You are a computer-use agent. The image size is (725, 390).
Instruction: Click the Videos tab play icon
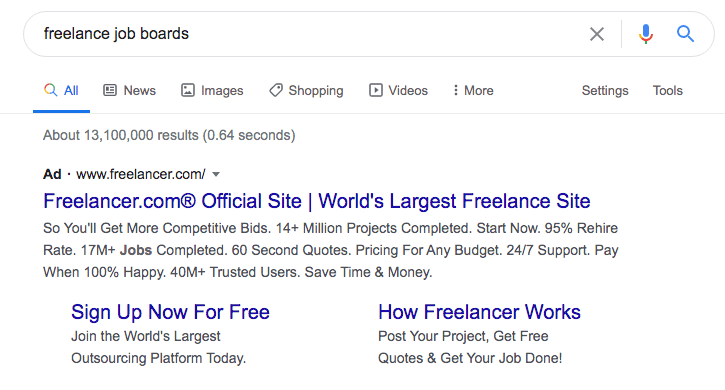pyautogui.click(x=375, y=90)
